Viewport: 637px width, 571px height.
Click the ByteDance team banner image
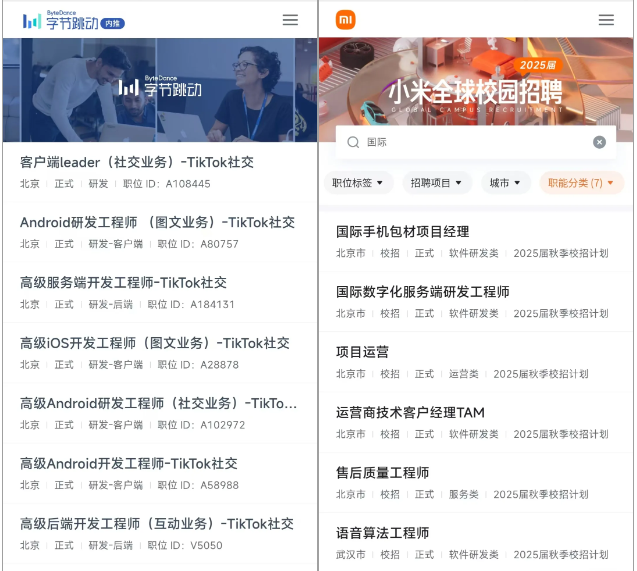[160, 90]
